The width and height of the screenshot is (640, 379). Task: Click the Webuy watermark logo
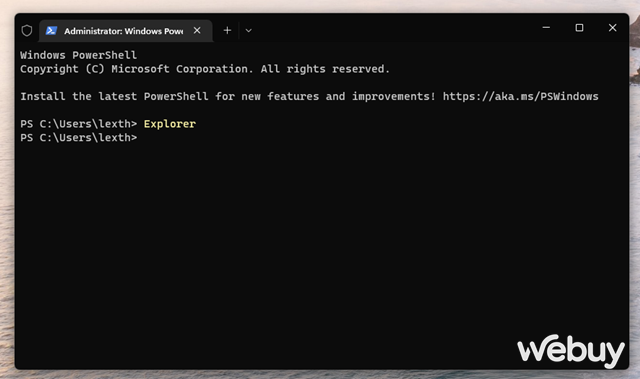tap(571, 350)
